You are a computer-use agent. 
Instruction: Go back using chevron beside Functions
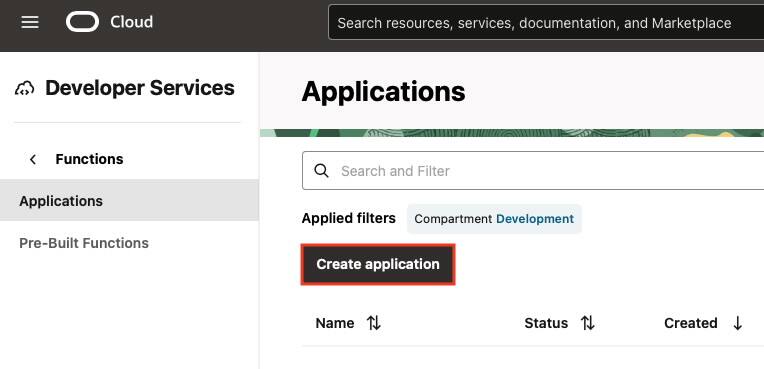click(33, 159)
